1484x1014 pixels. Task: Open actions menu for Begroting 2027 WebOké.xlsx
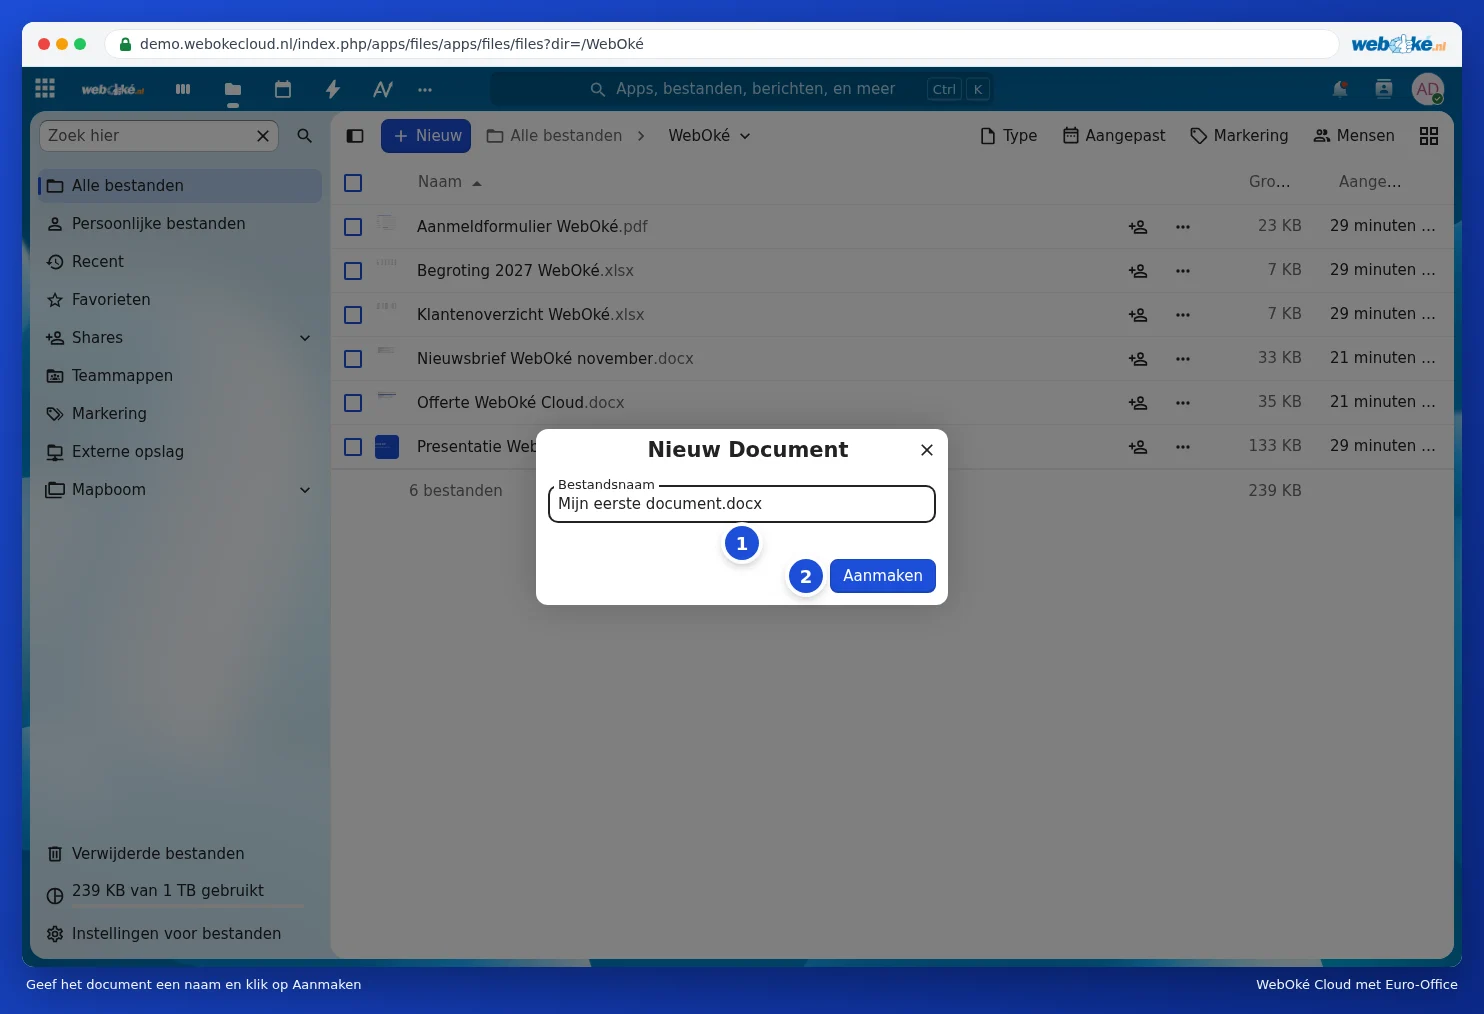1183,271
